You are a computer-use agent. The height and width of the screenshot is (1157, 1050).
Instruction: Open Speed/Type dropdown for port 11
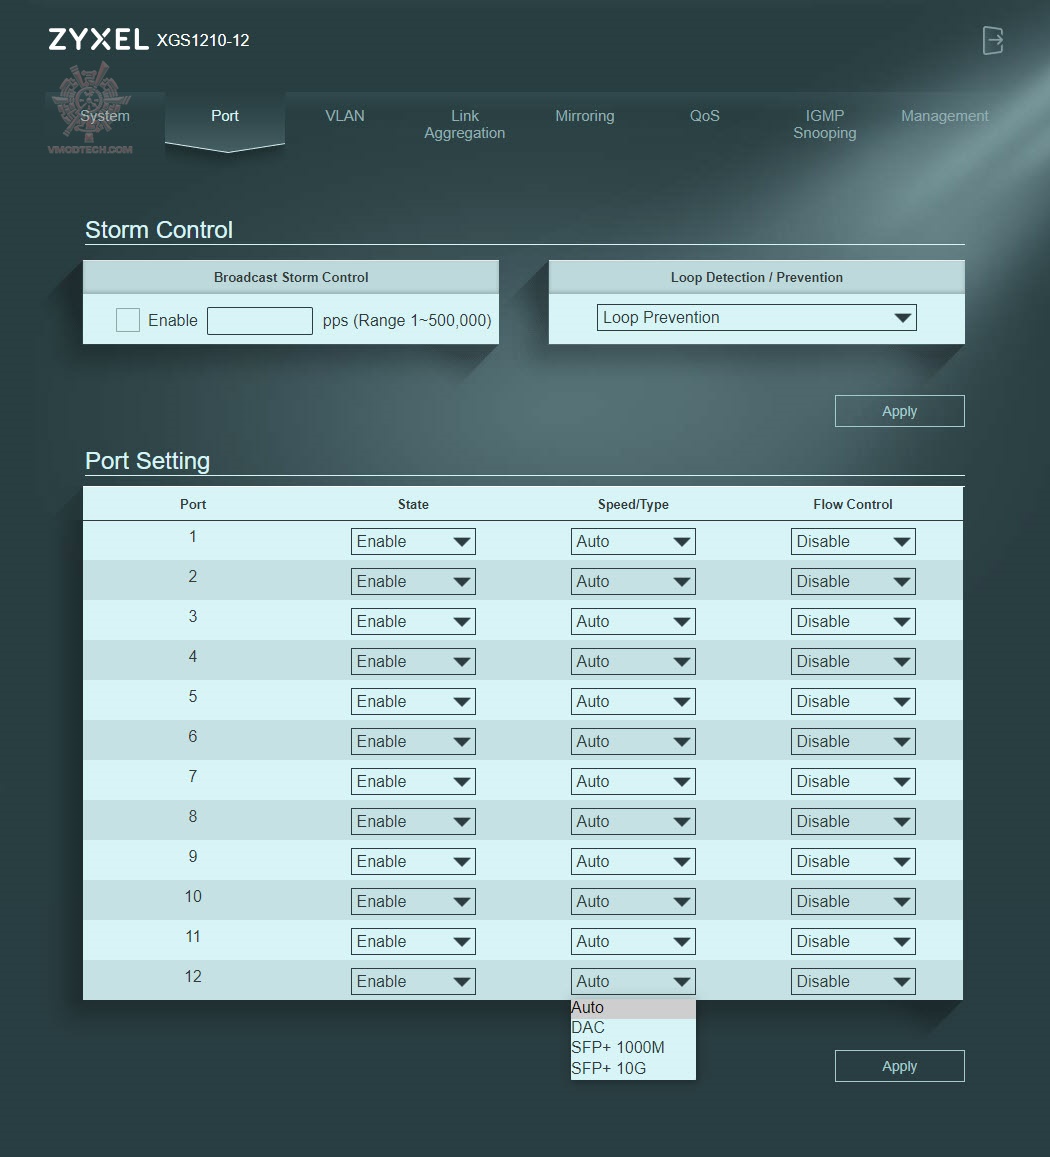tap(633, 942)
